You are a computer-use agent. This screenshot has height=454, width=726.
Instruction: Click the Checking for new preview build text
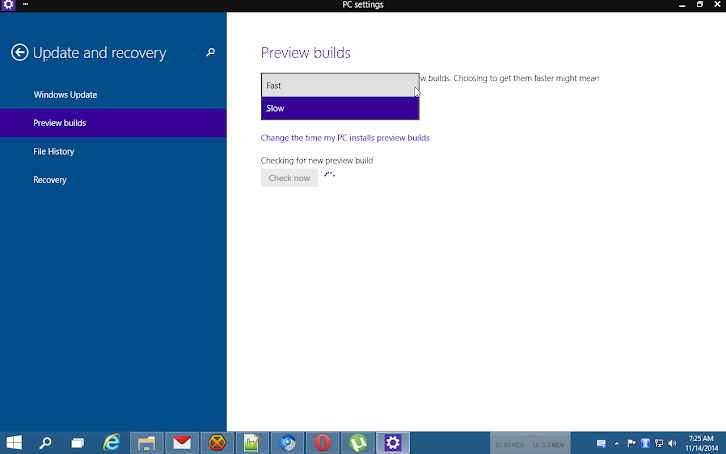pyautogui.click(x=317, y=161)
